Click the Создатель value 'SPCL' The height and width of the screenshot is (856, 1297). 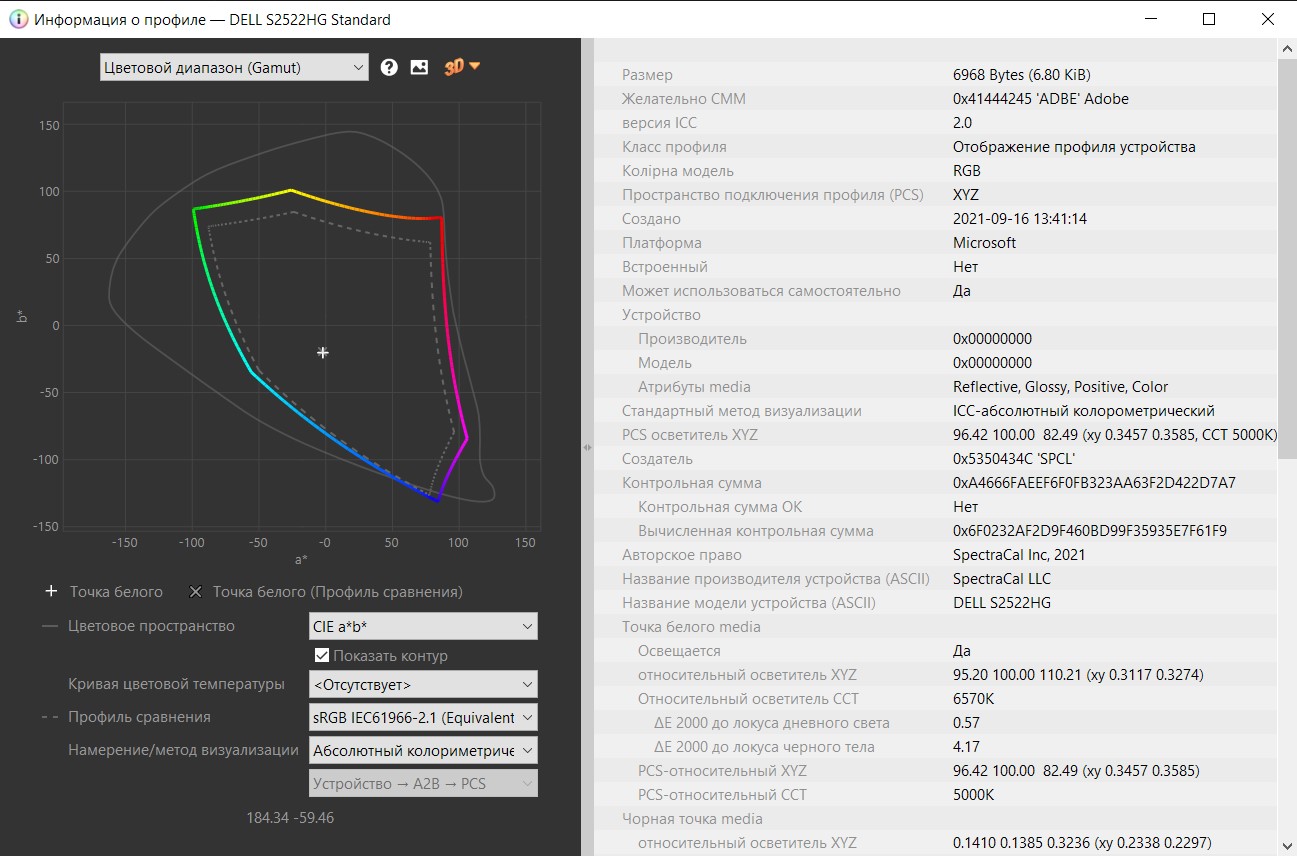click(1014, 459)
